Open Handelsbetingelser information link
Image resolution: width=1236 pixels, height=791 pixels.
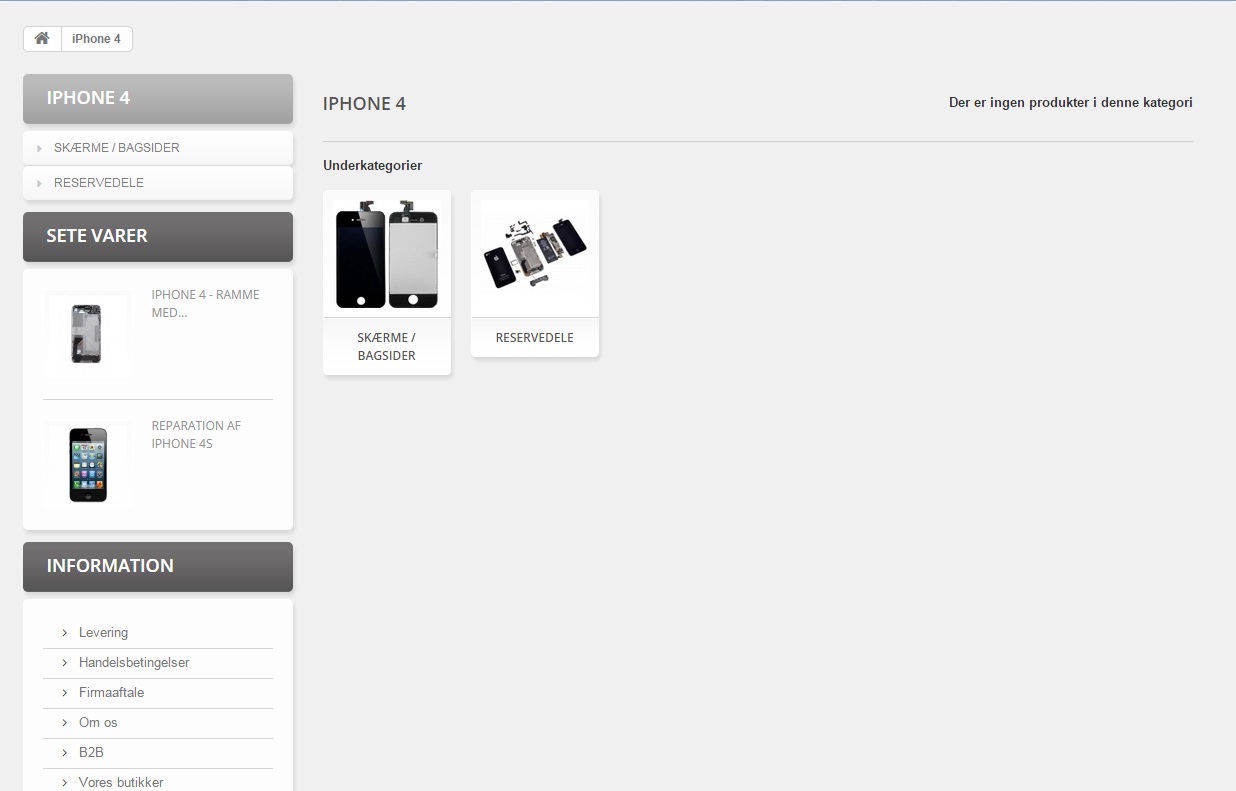click(134, 662)
